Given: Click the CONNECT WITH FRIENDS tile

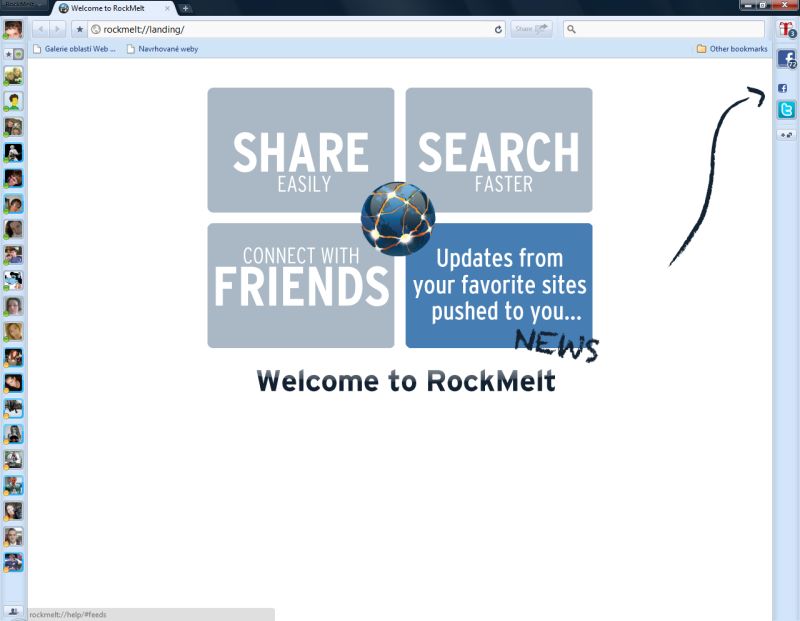Looking at the screenshot, I should point(301,285).
